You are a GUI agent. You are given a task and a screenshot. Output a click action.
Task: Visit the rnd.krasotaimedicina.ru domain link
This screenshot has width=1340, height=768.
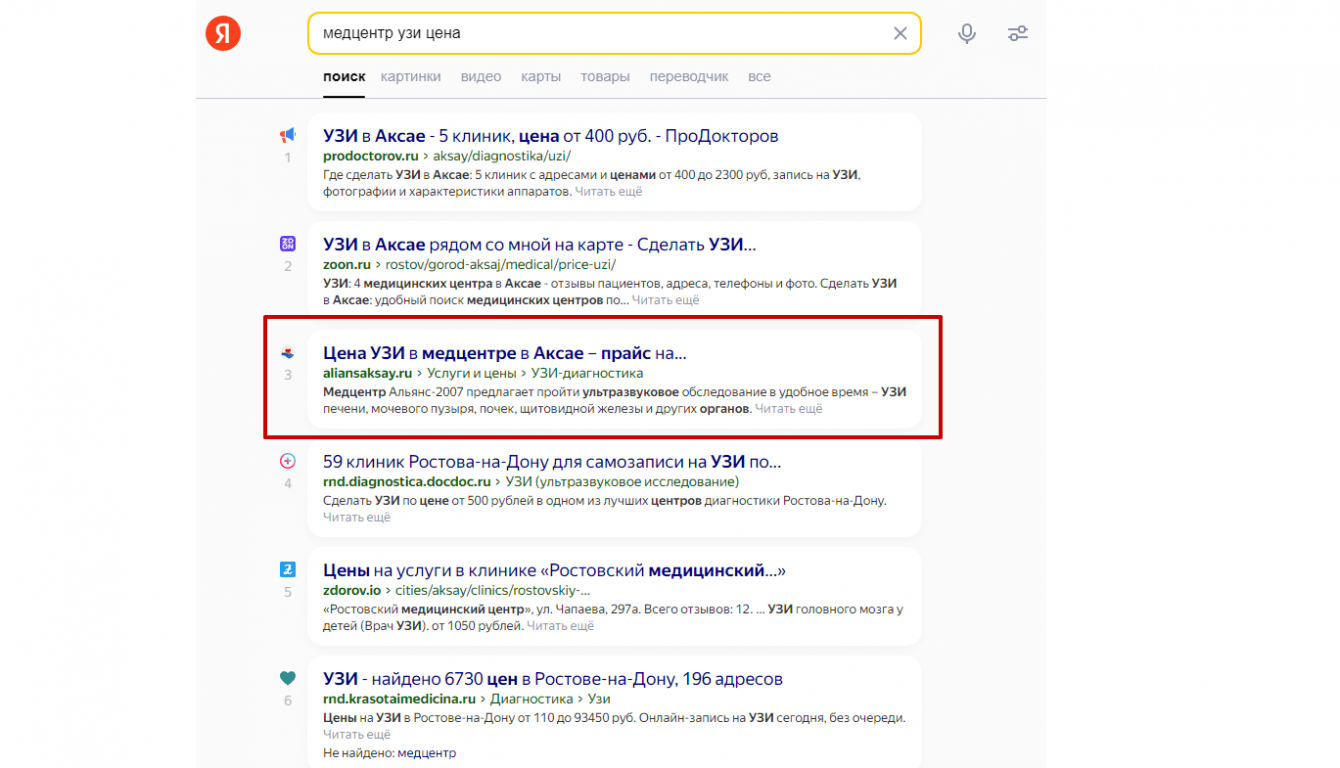tap(399, 699)
